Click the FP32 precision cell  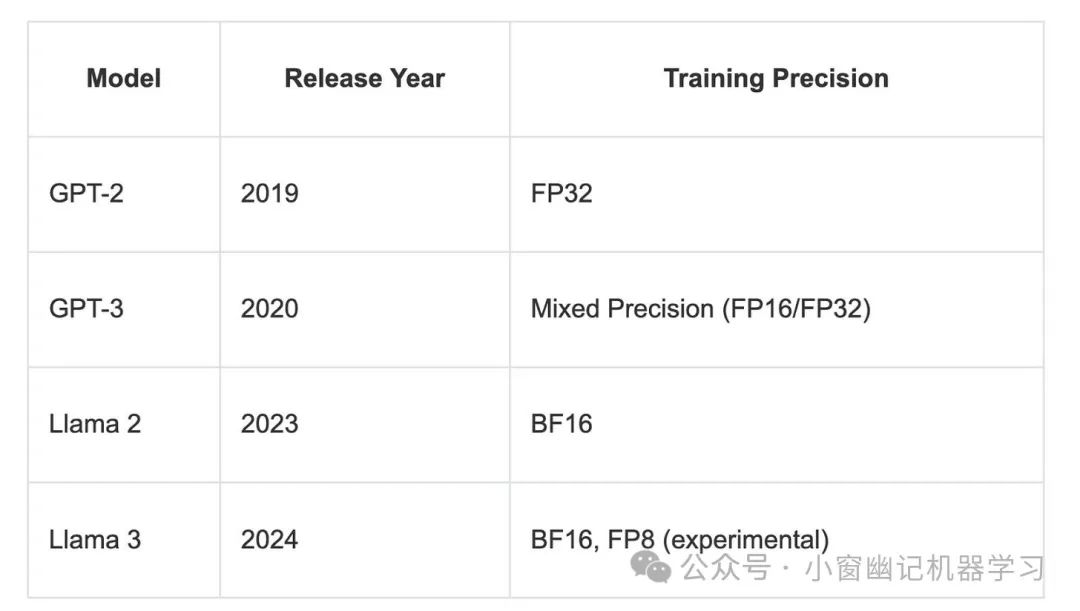point(776,194)
